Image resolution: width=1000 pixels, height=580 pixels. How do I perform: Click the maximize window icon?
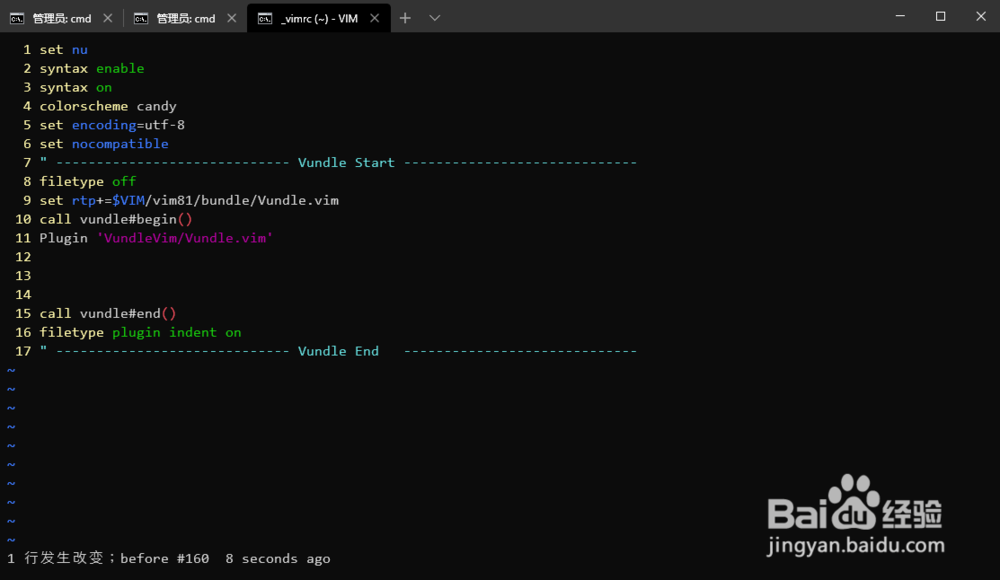940,16
